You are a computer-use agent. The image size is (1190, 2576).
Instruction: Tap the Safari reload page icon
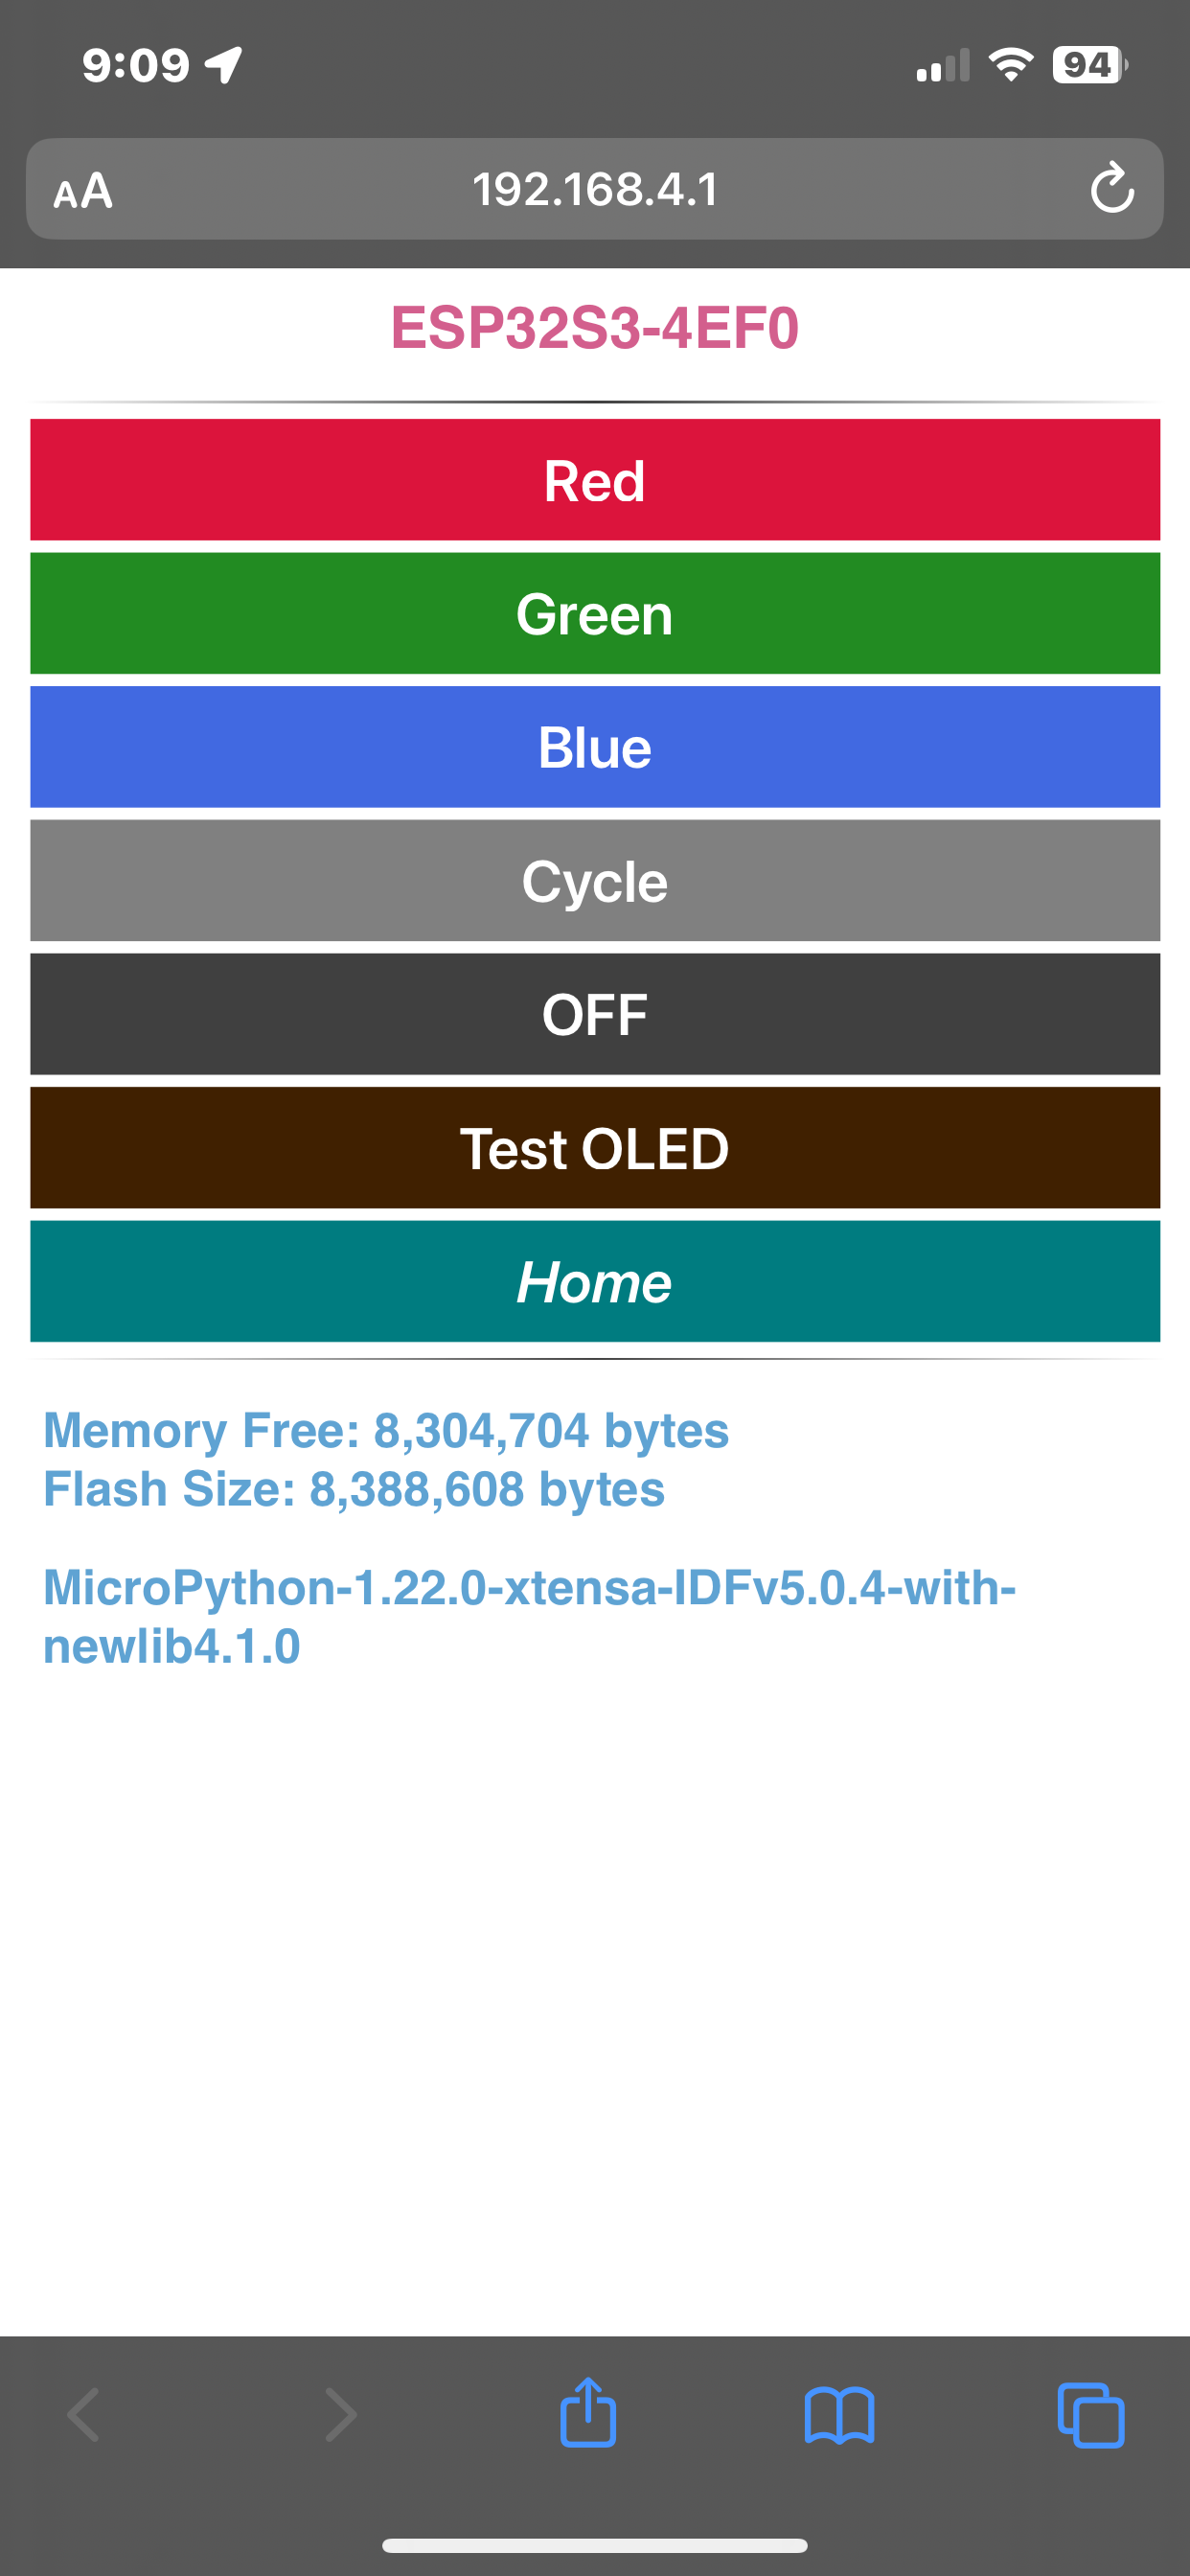point(1112,188)
